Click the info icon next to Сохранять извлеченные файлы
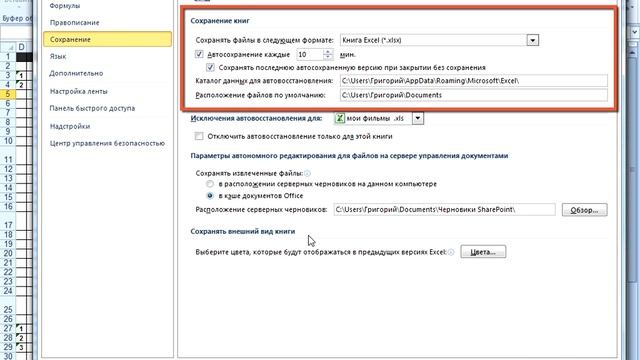This screenshot has height=360, width=640. pyautogui.click(x=307, y=173)
